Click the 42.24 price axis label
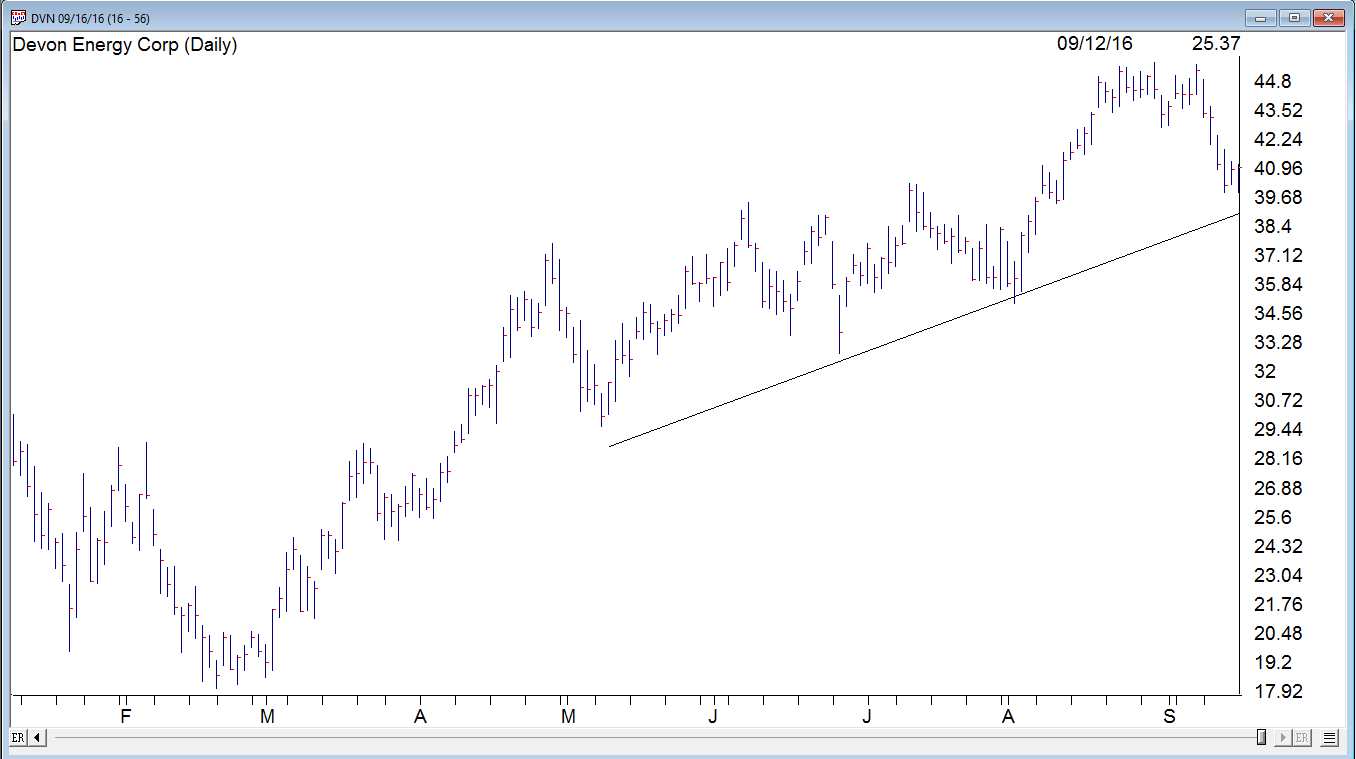The image size is (1356, 759). tap(1277, 139)
